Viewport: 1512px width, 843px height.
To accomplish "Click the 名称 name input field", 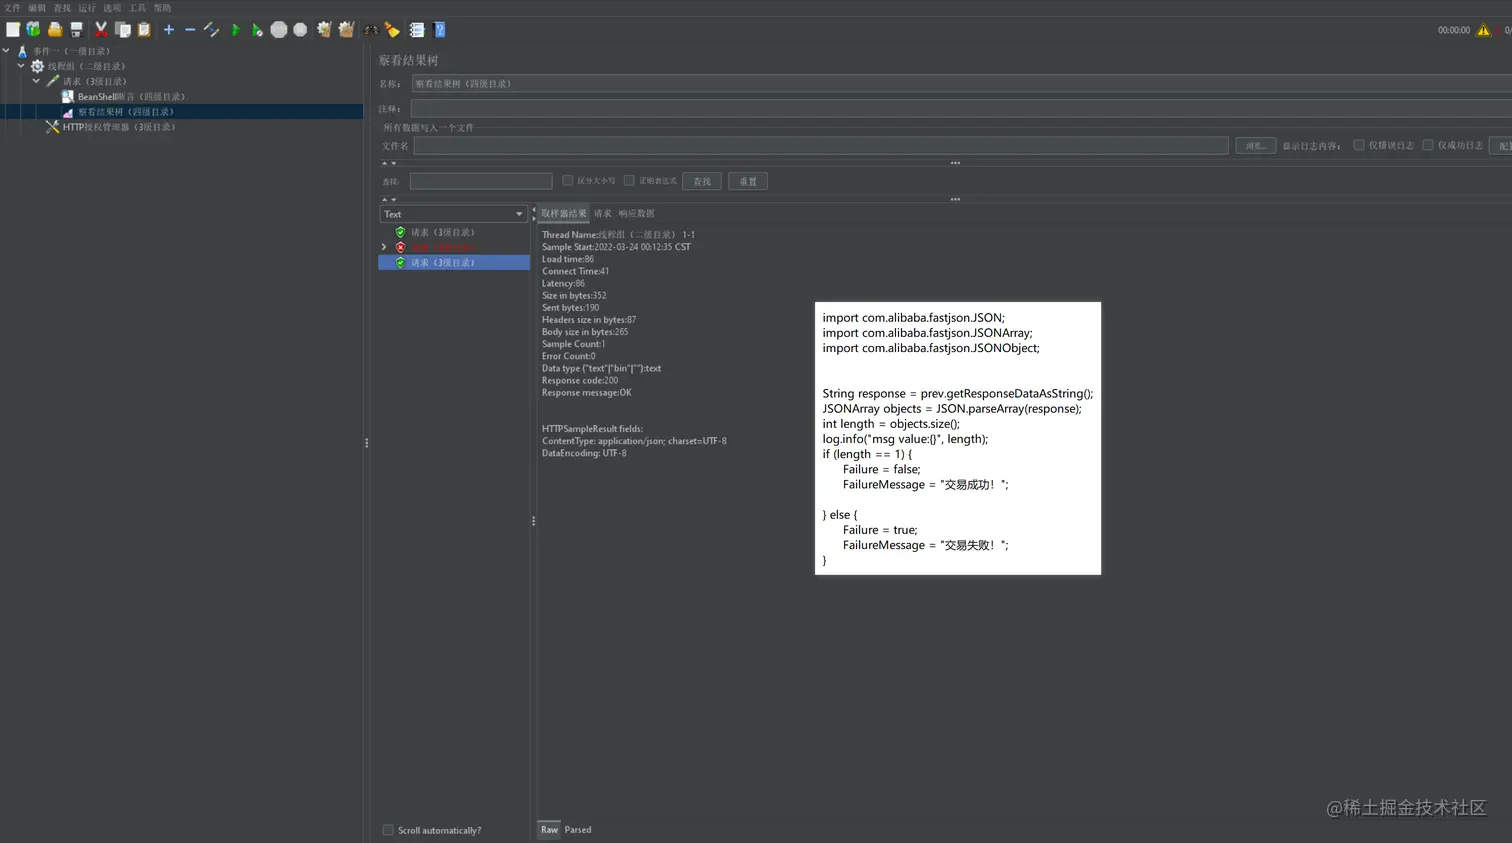I will tap(961, 84).
